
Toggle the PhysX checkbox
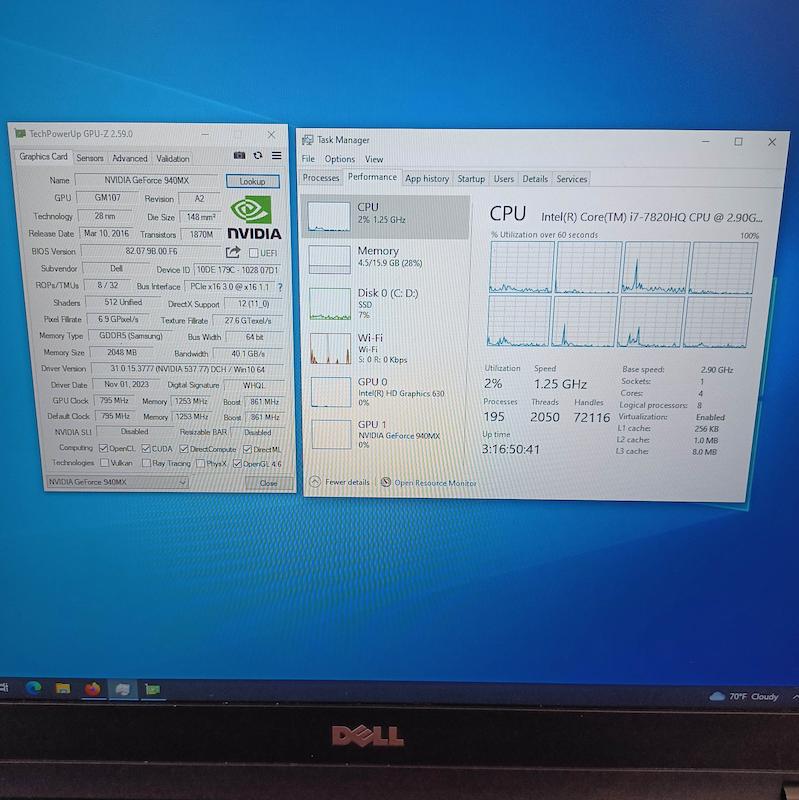coord(201,463)
